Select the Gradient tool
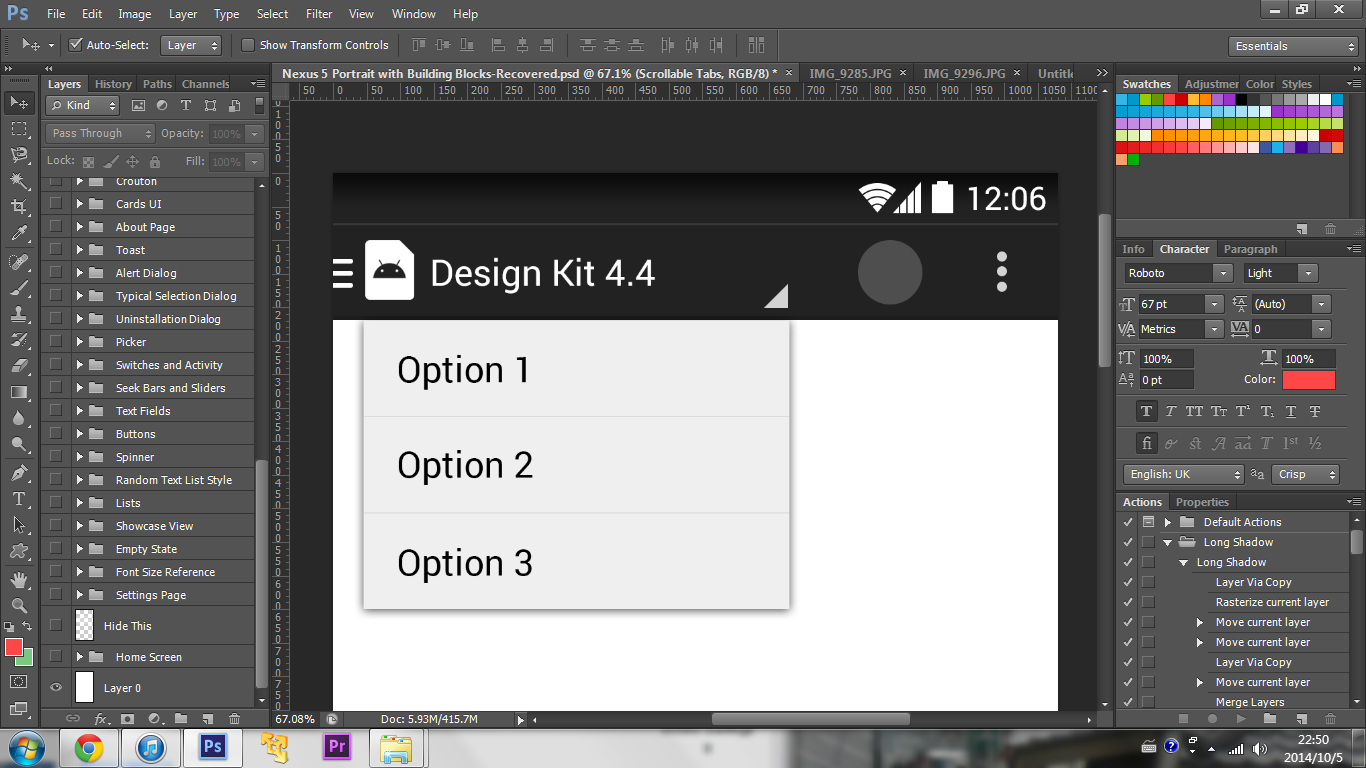 pyautogui.click(x=18, y=392)
